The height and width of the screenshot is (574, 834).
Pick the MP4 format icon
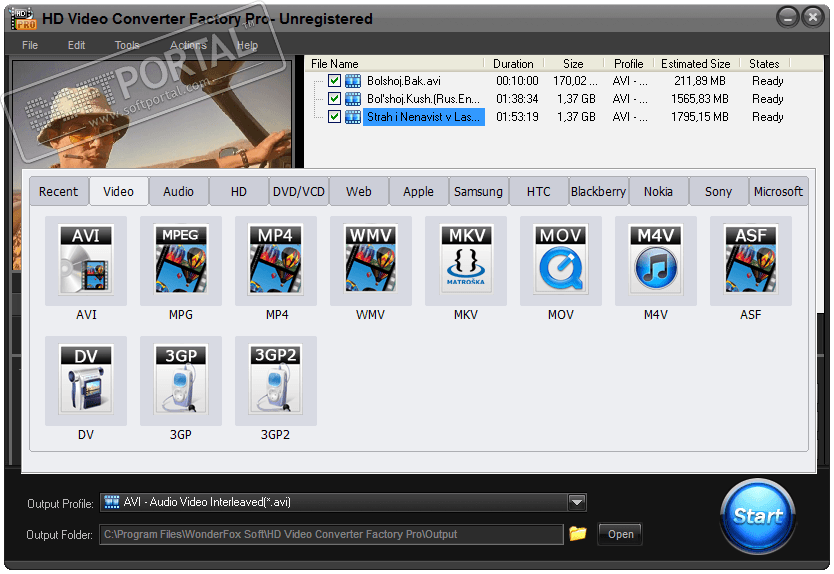pos(276,260)
